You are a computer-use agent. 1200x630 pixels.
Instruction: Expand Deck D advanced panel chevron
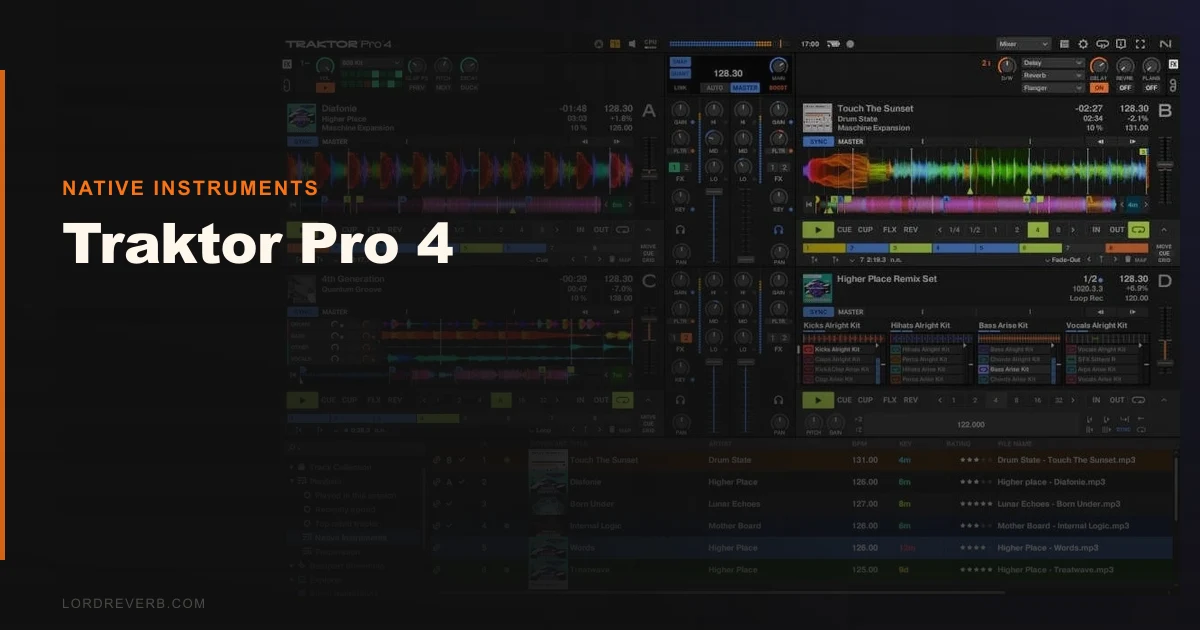1164,400
